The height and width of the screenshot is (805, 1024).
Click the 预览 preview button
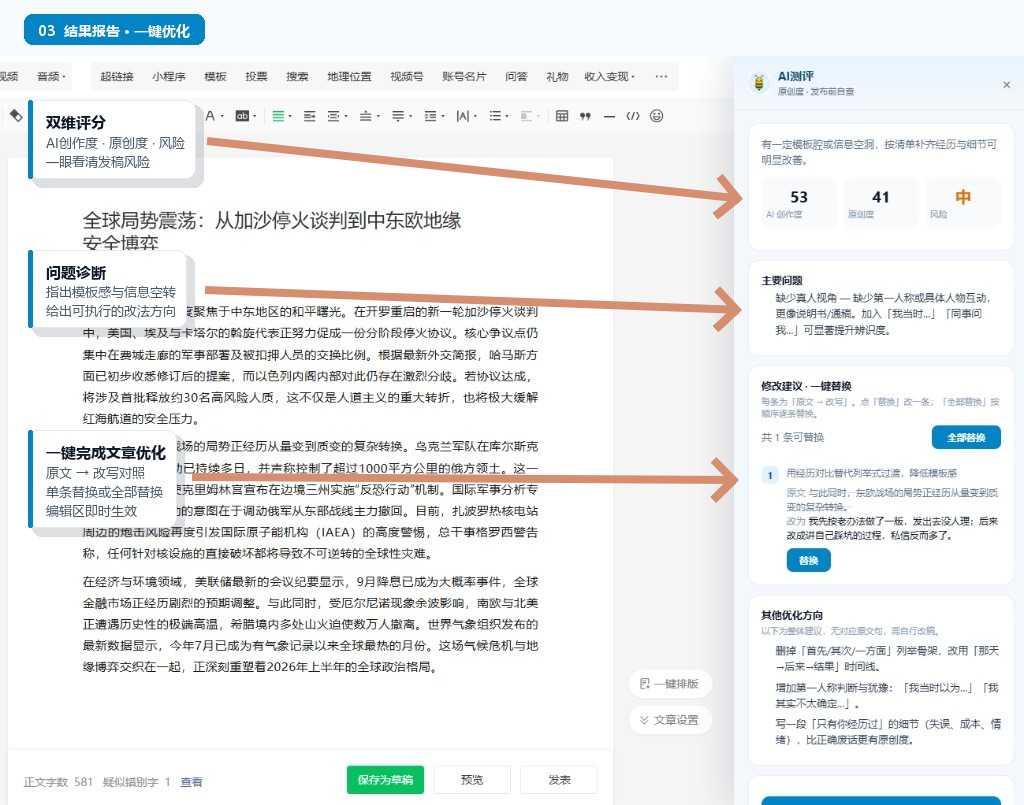point(472,780)
